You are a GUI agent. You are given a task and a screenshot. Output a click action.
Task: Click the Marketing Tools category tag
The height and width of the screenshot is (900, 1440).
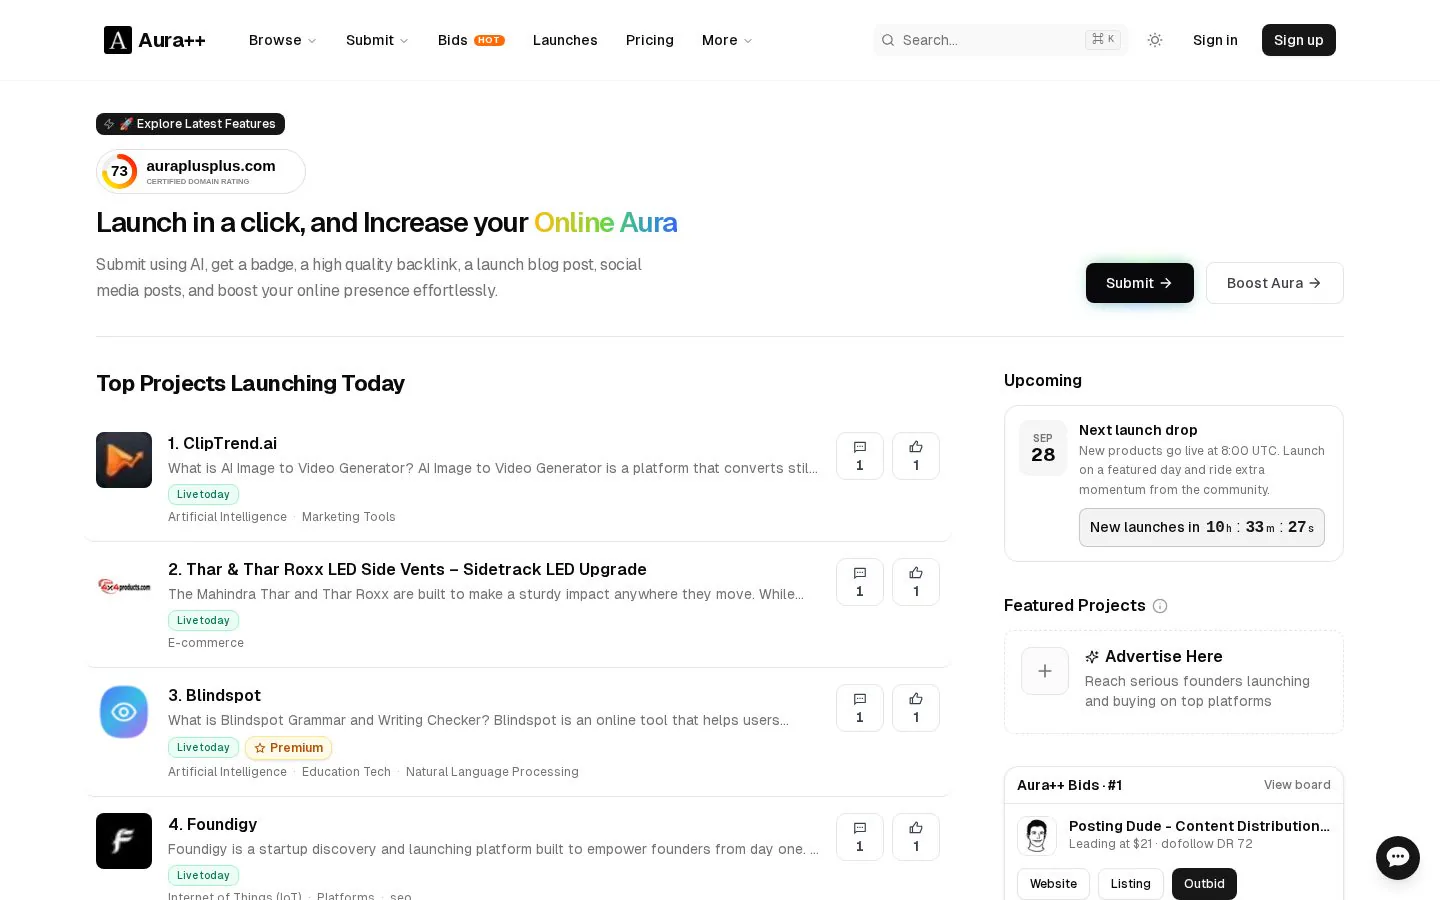pyautogui.click(x=349, y=517)
